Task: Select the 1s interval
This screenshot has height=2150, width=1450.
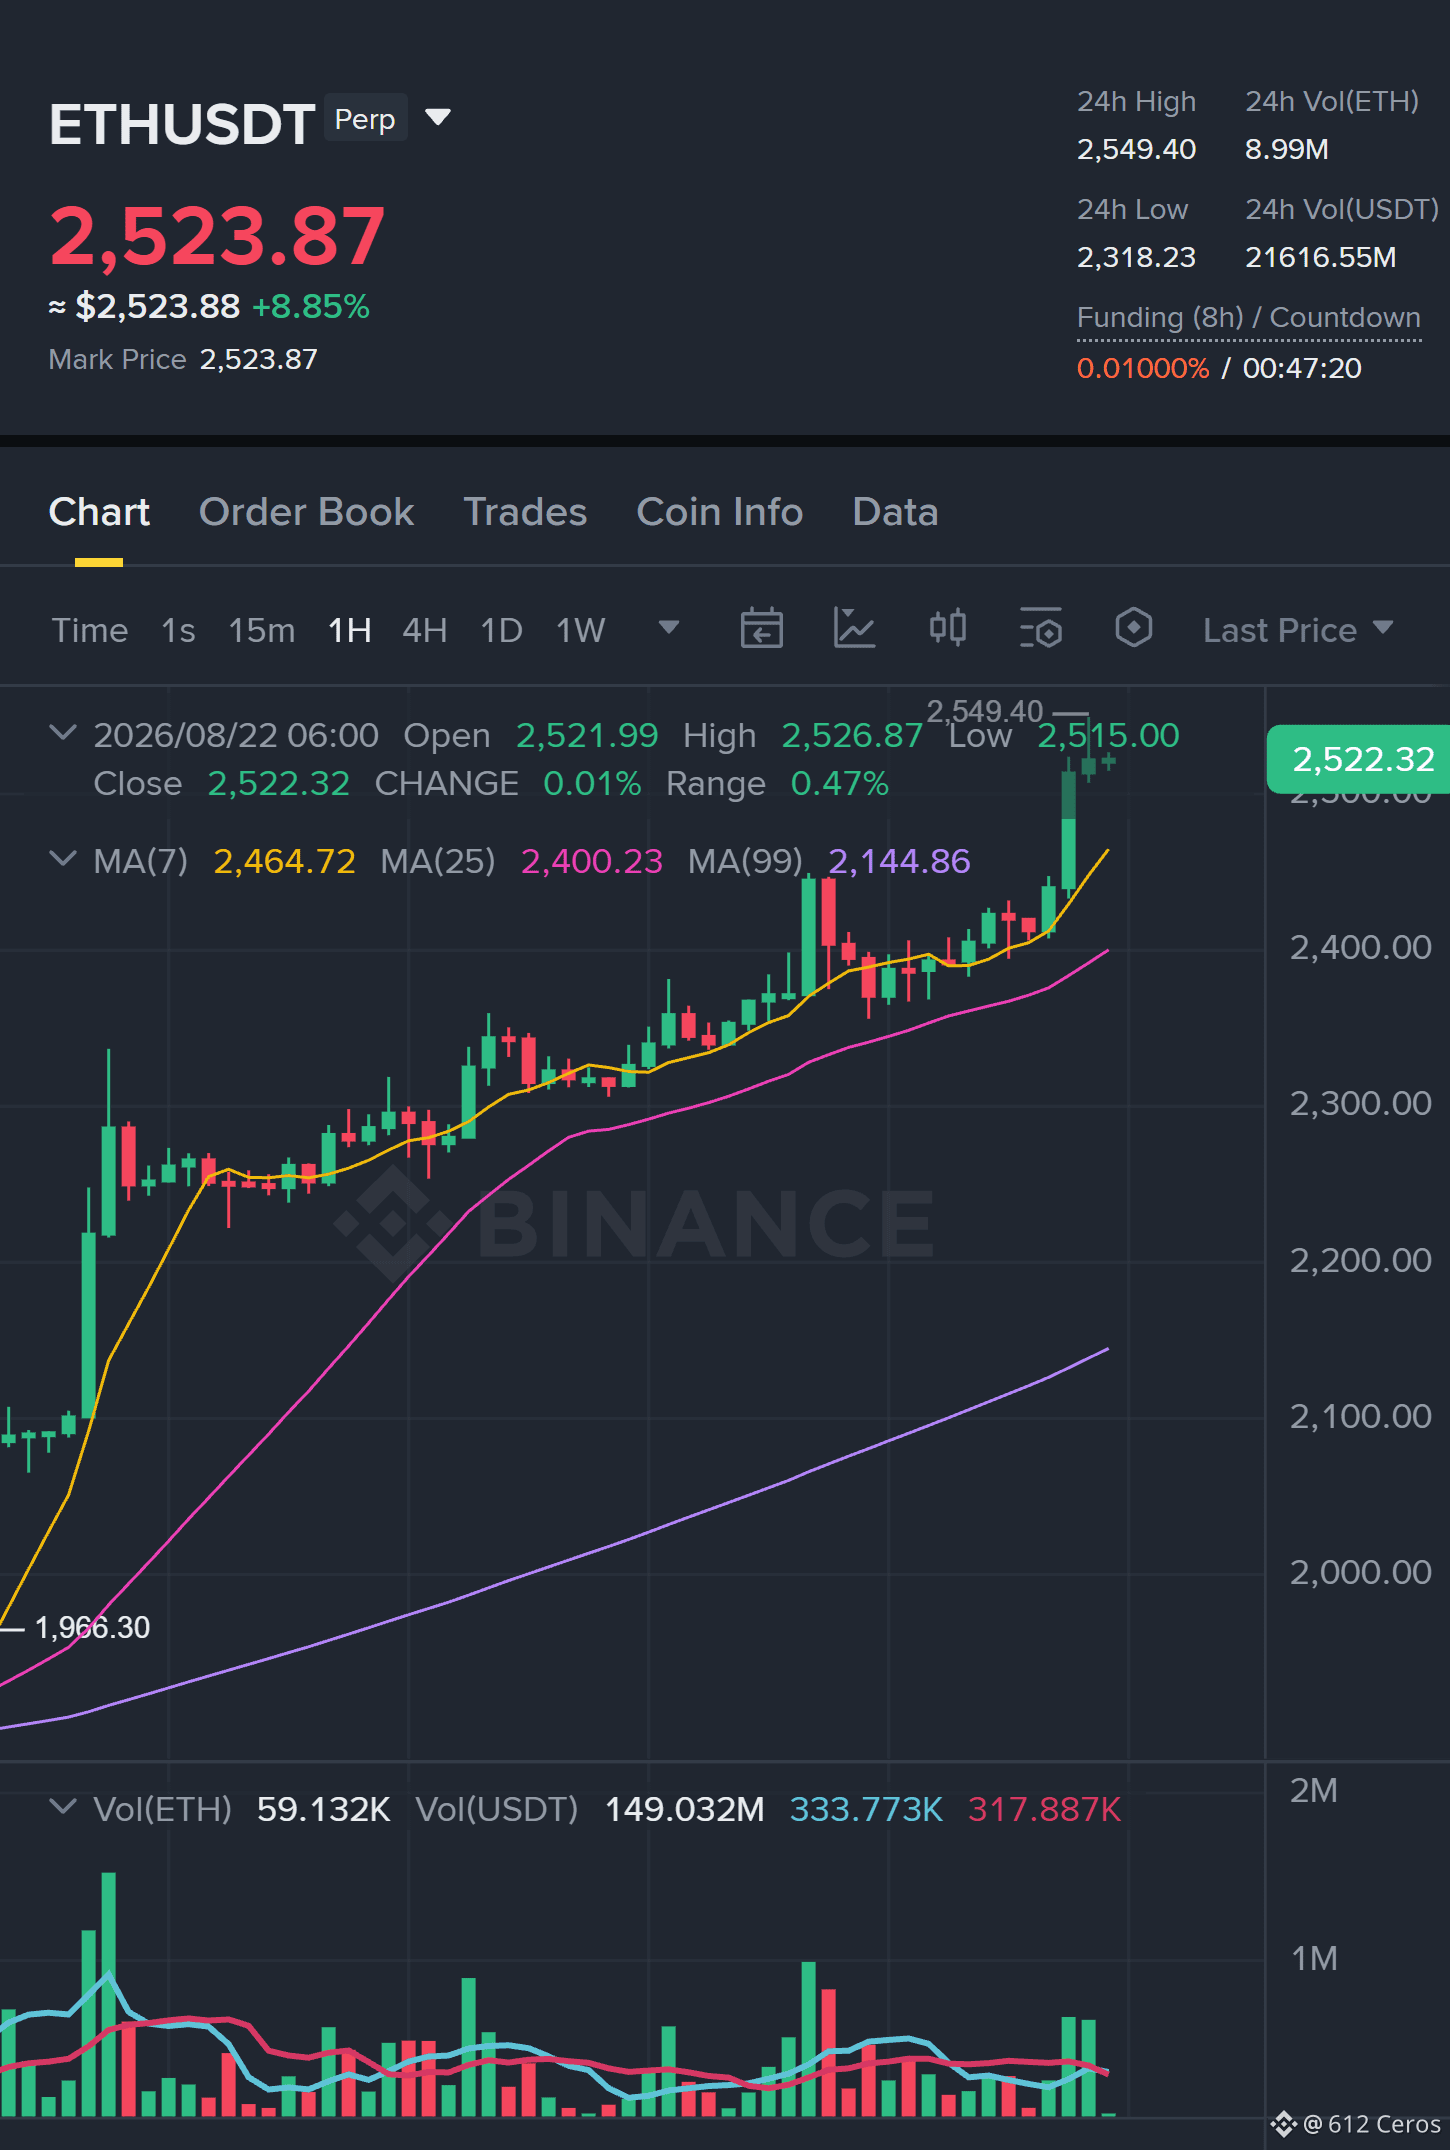Action: click(178, 630)
